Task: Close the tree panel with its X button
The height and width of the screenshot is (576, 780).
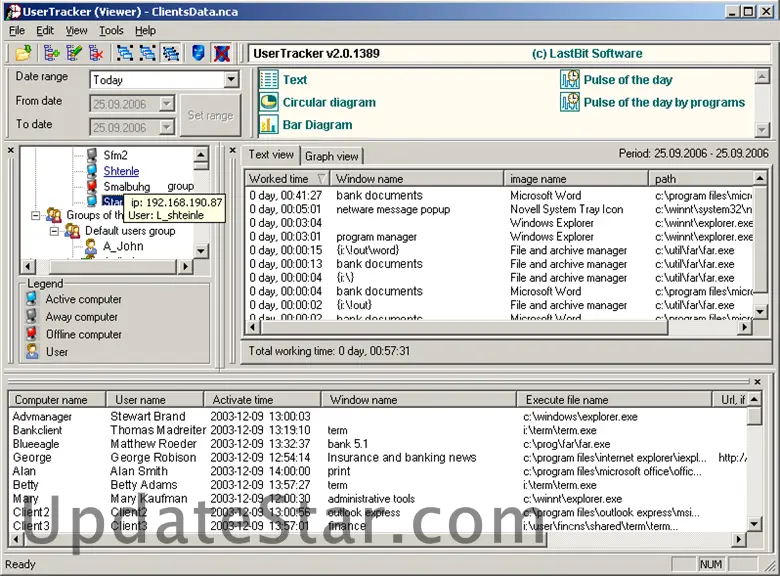Action: click(11, 150)
